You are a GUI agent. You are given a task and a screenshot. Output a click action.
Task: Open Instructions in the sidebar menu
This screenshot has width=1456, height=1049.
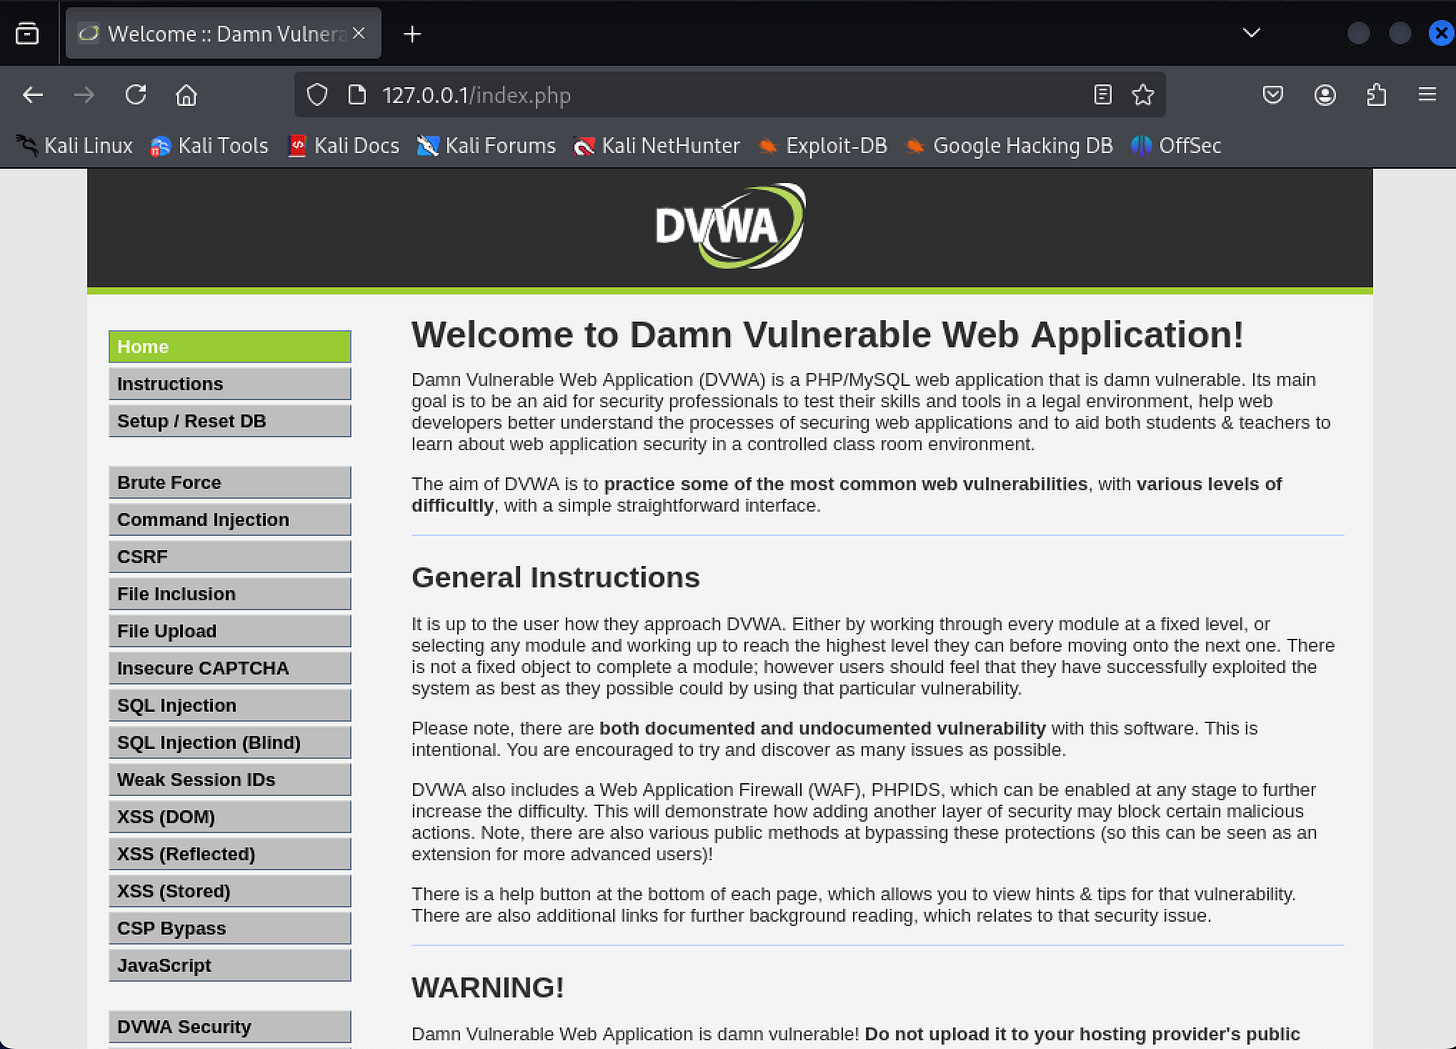click(x=230, y=384)
